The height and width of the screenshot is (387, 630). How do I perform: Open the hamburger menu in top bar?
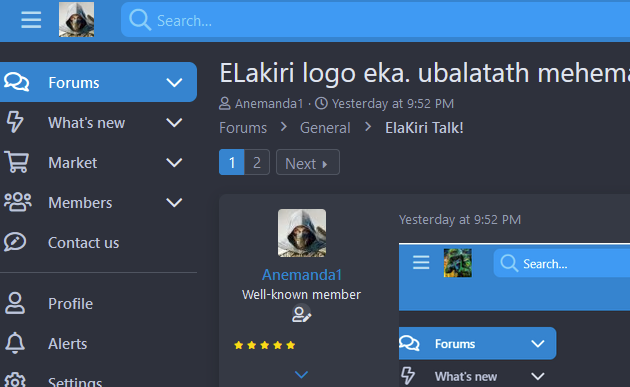click(x=31, y=20)
